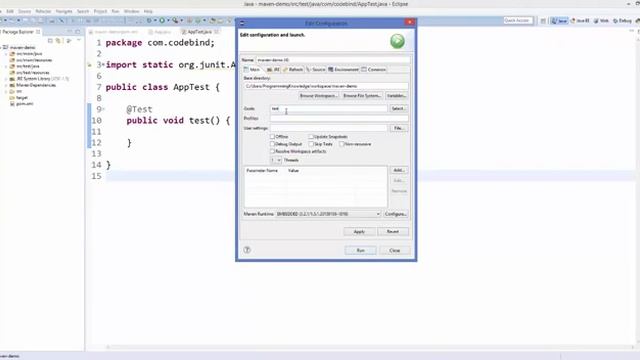Screen dimensions: 640x360
Task: Open the Environment tab in dialog
Action: click(x=343, y=69)
